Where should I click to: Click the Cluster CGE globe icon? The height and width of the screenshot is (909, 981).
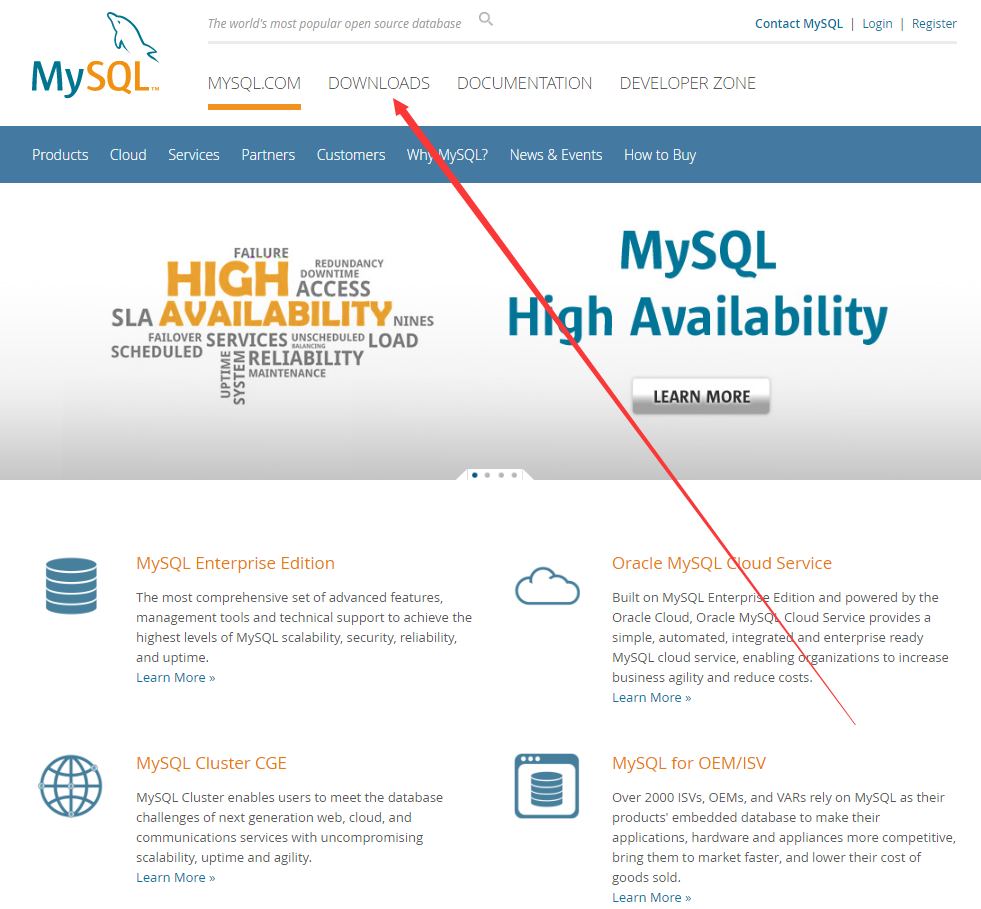71,786
